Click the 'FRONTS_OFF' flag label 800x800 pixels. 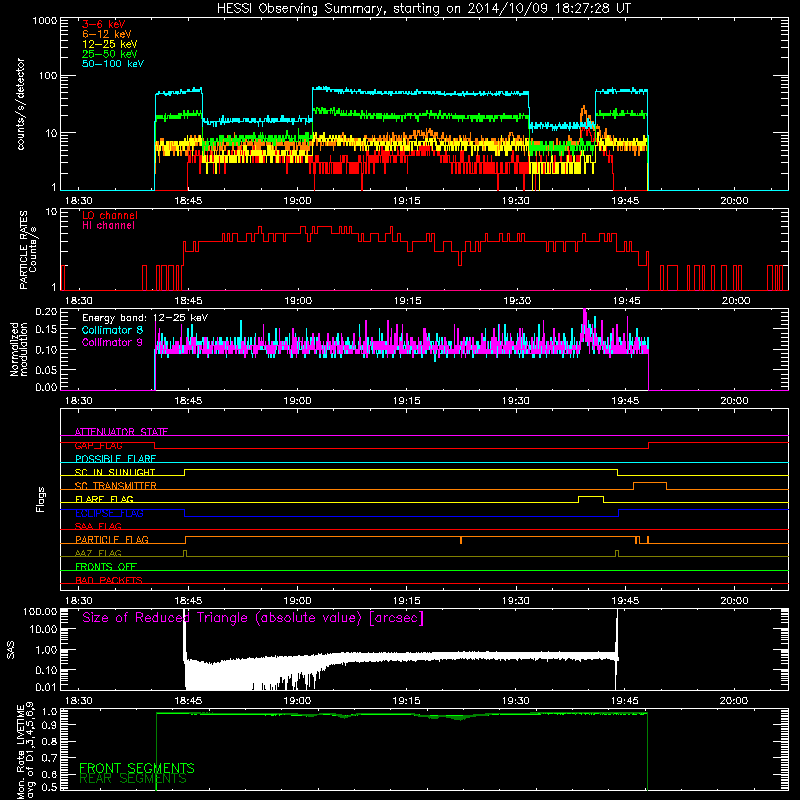pos(106,567)
